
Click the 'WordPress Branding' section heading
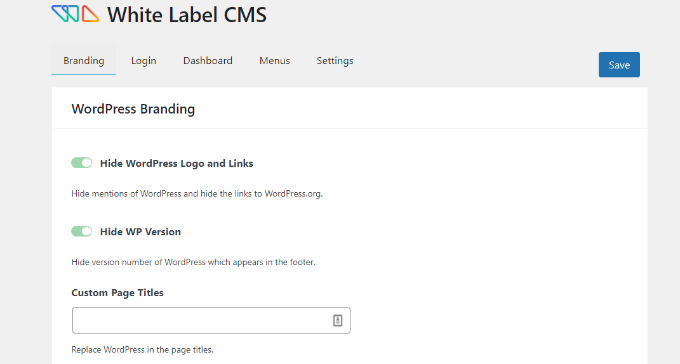pyautogui.click(x=133, y=109)
